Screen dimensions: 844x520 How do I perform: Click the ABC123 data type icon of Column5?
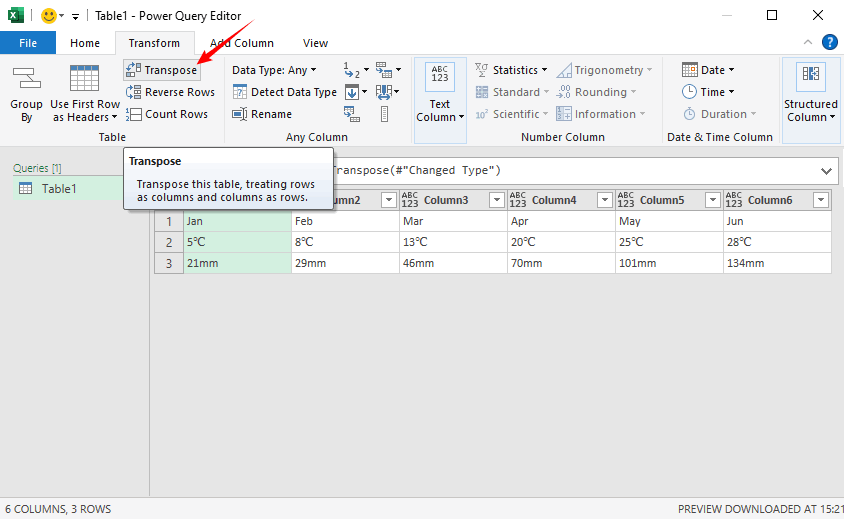coord(625,200)
